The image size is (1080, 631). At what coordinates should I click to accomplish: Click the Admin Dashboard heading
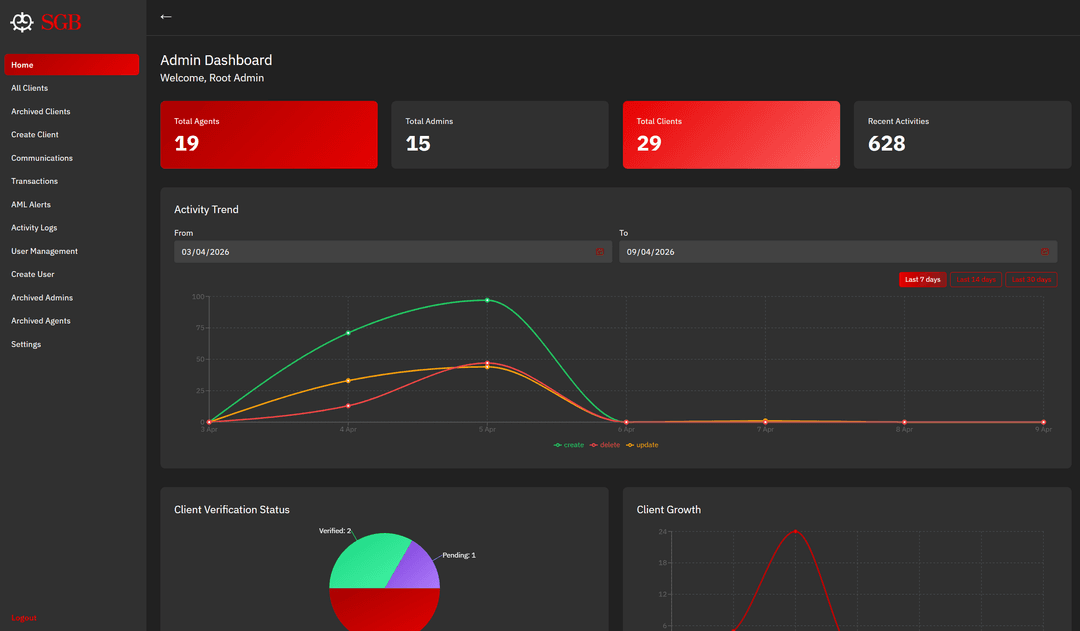tap(216, 61)
